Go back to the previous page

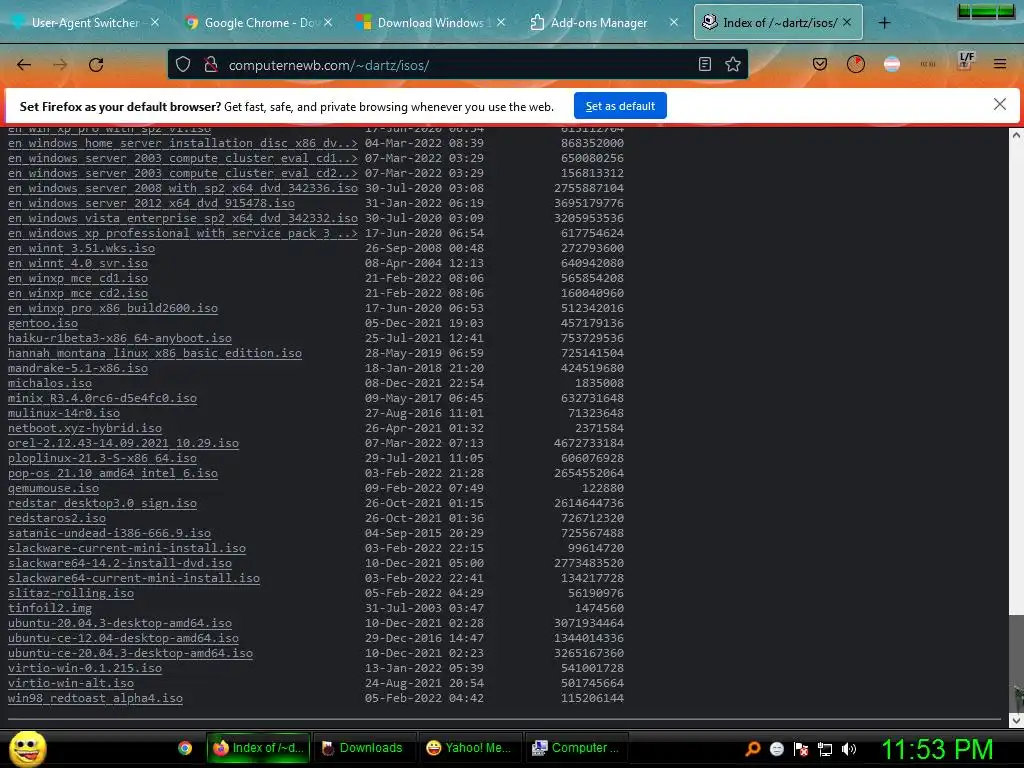tap(24, 65)
